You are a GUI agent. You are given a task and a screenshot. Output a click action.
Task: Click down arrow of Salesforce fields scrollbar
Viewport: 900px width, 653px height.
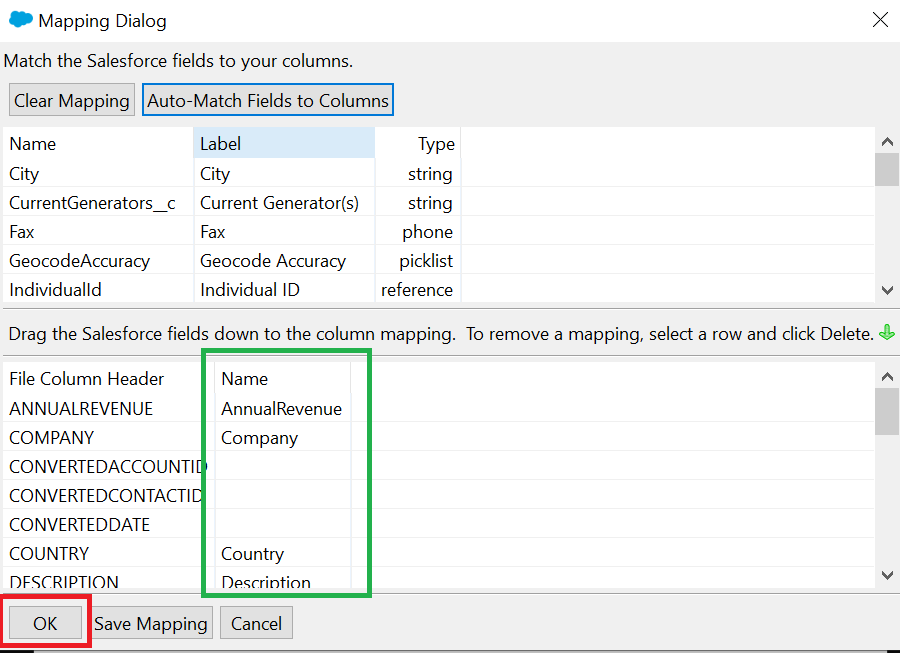click(x=887, y=290)
